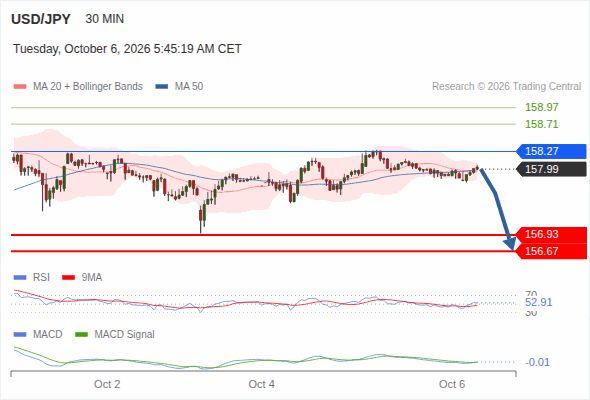Click the USD/JPY chart title
This screenshot has width=590, height=400.
click(x=41, y=19)
